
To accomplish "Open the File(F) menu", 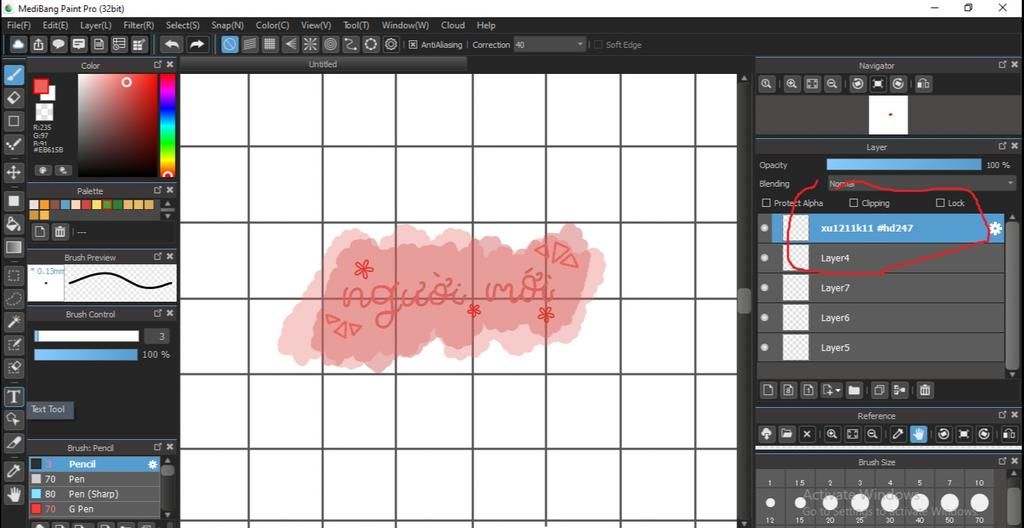I will pyautogui.click(x=19, y=25).
